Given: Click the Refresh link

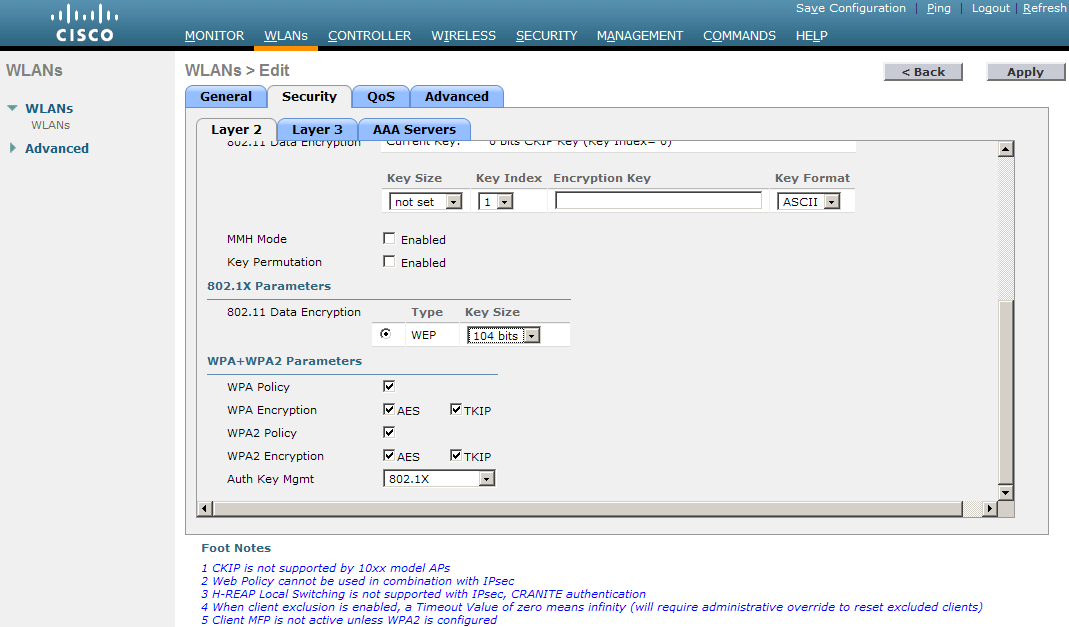Looking at the screenshot, I should 1044,8.
